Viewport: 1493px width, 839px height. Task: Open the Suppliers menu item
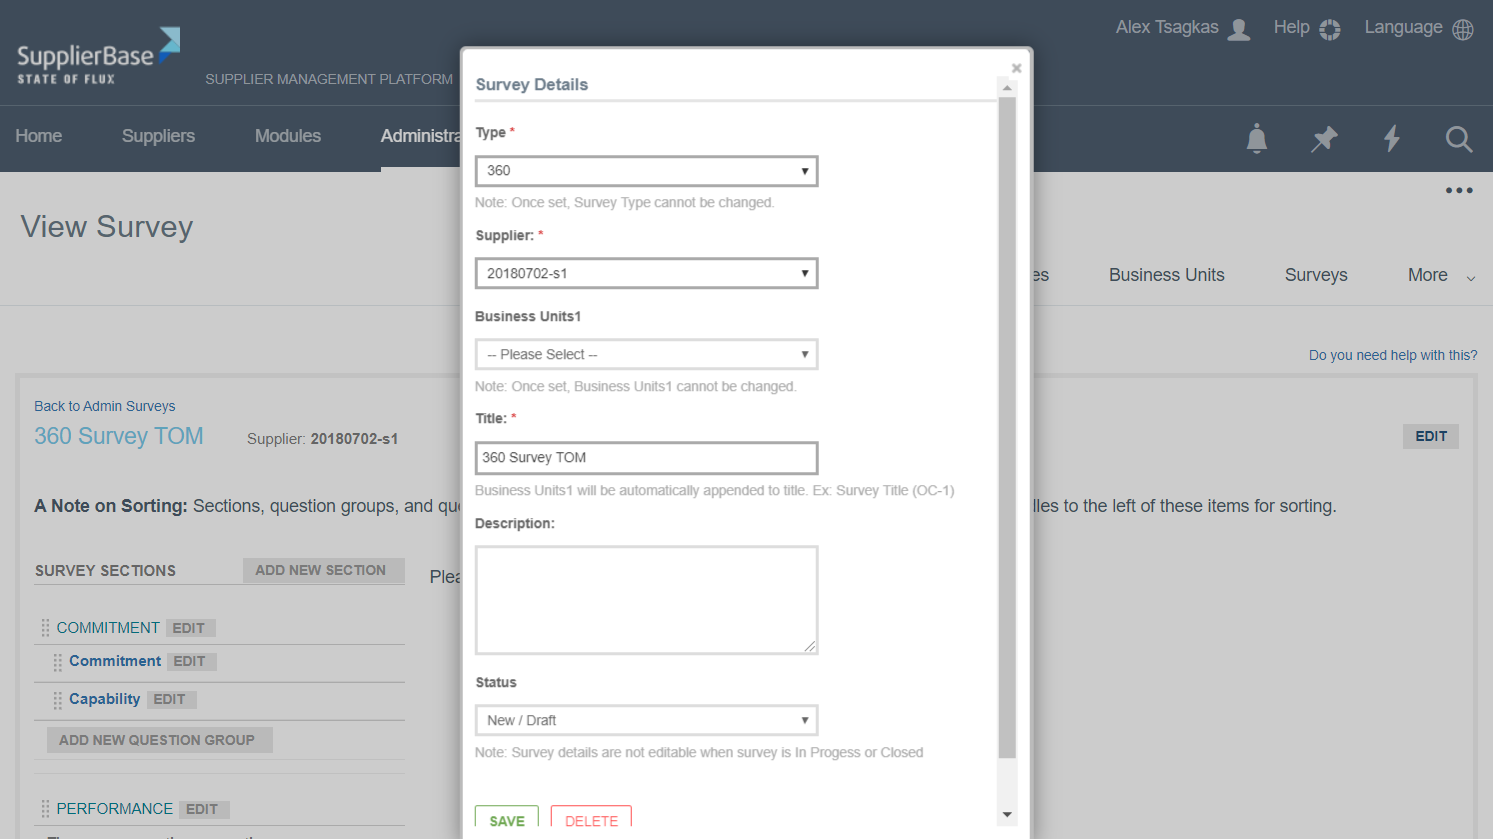(x=158, y=136)
